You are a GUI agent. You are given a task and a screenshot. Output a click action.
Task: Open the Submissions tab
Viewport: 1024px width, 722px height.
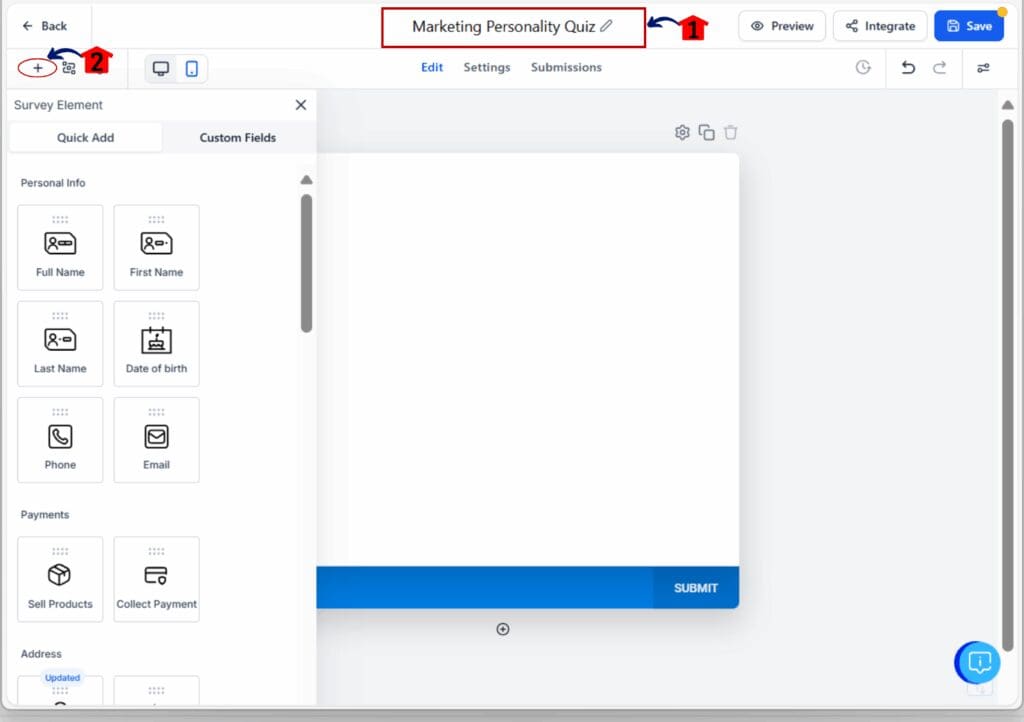point(566,67)
